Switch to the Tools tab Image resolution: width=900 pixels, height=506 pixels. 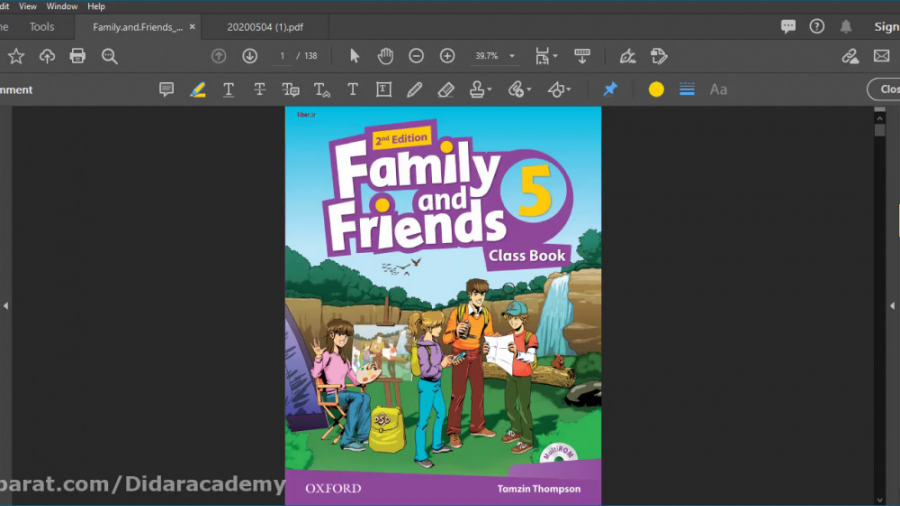tap(41, 27)
